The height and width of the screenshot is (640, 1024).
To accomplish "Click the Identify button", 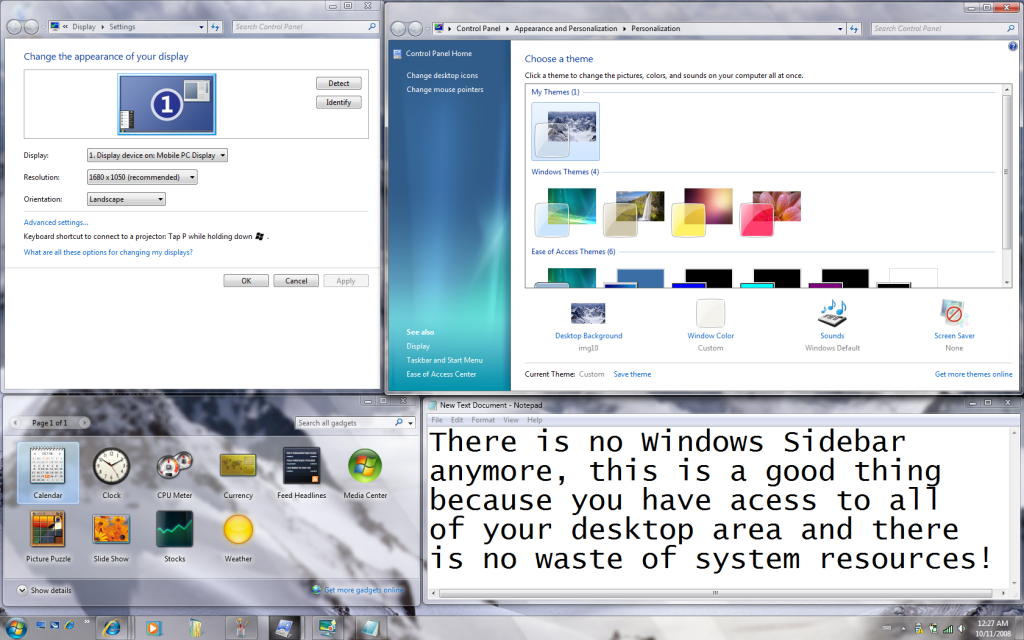I will [x=338, y=103].
